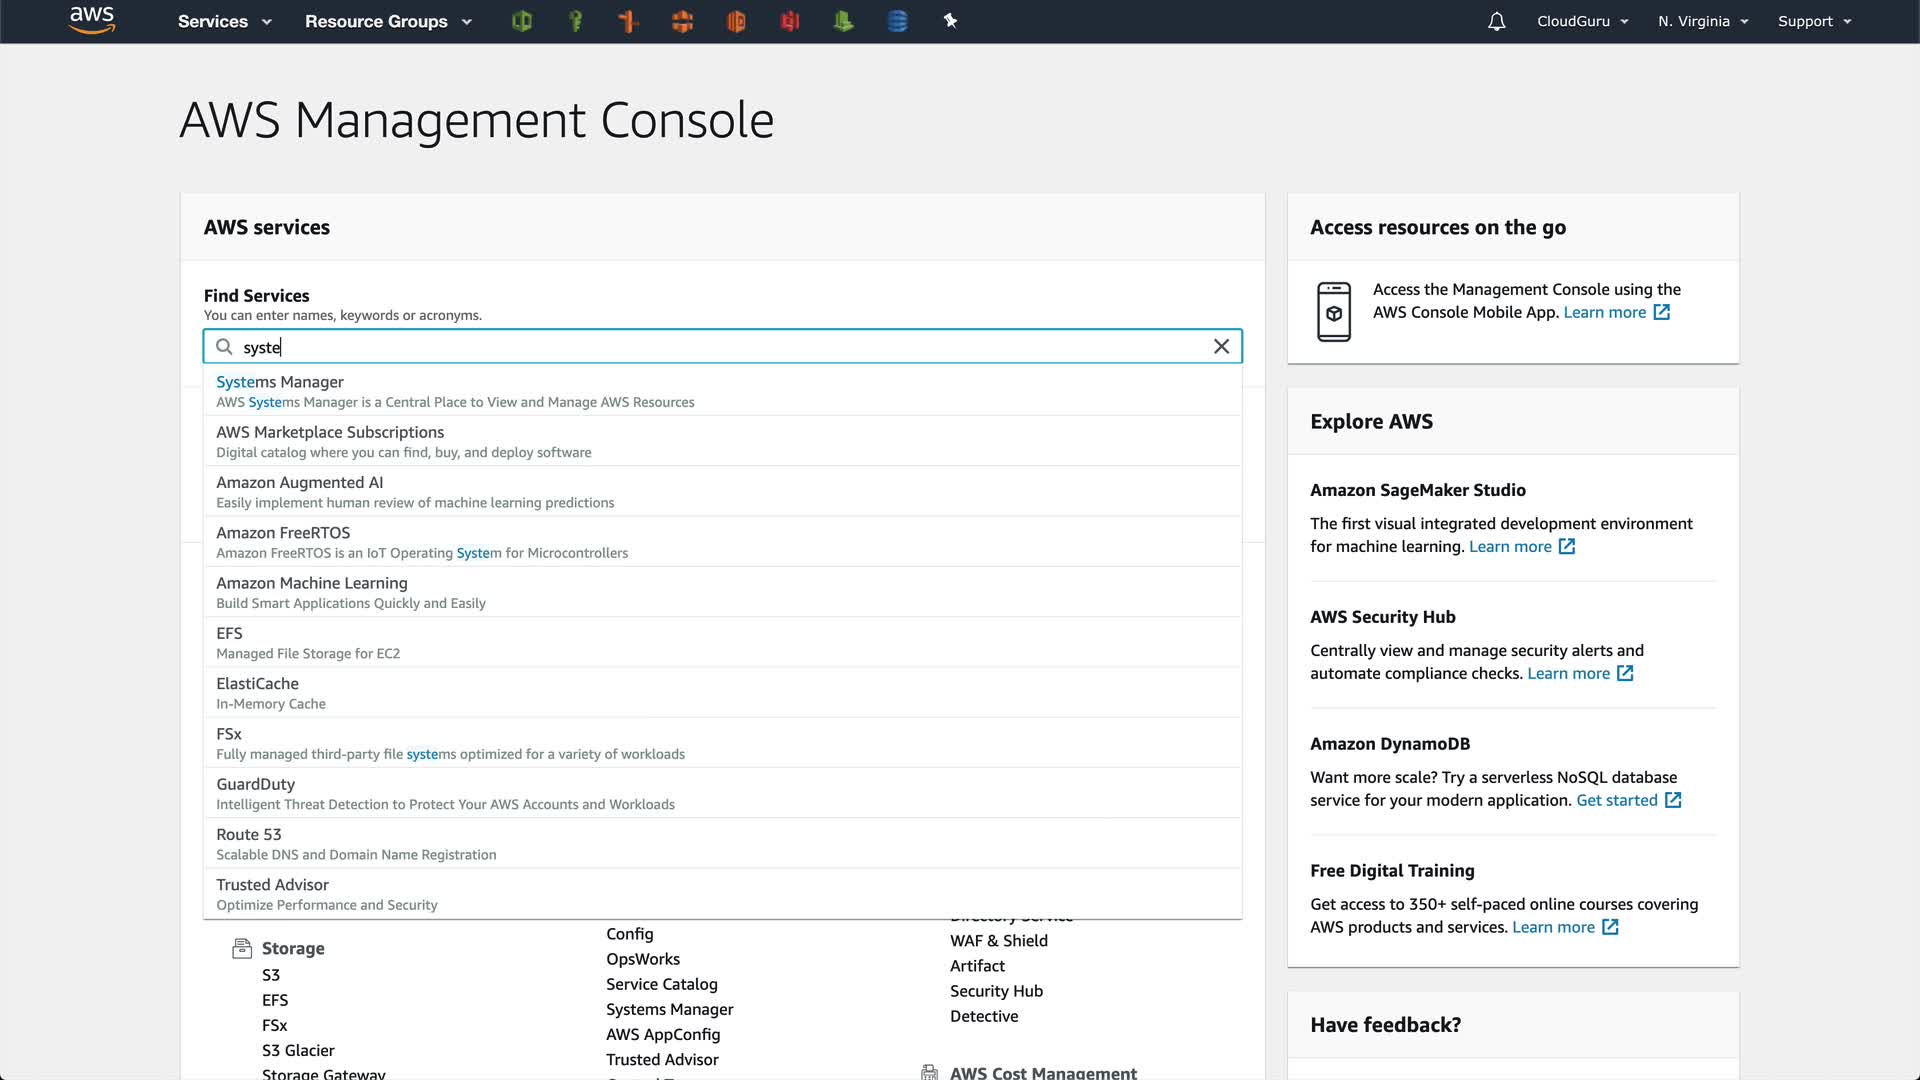The height and width of the screenshot is (1080, 1920).
Task: Click Learn more under Amazon SageMaker Studio
Action: (1510, 547)
